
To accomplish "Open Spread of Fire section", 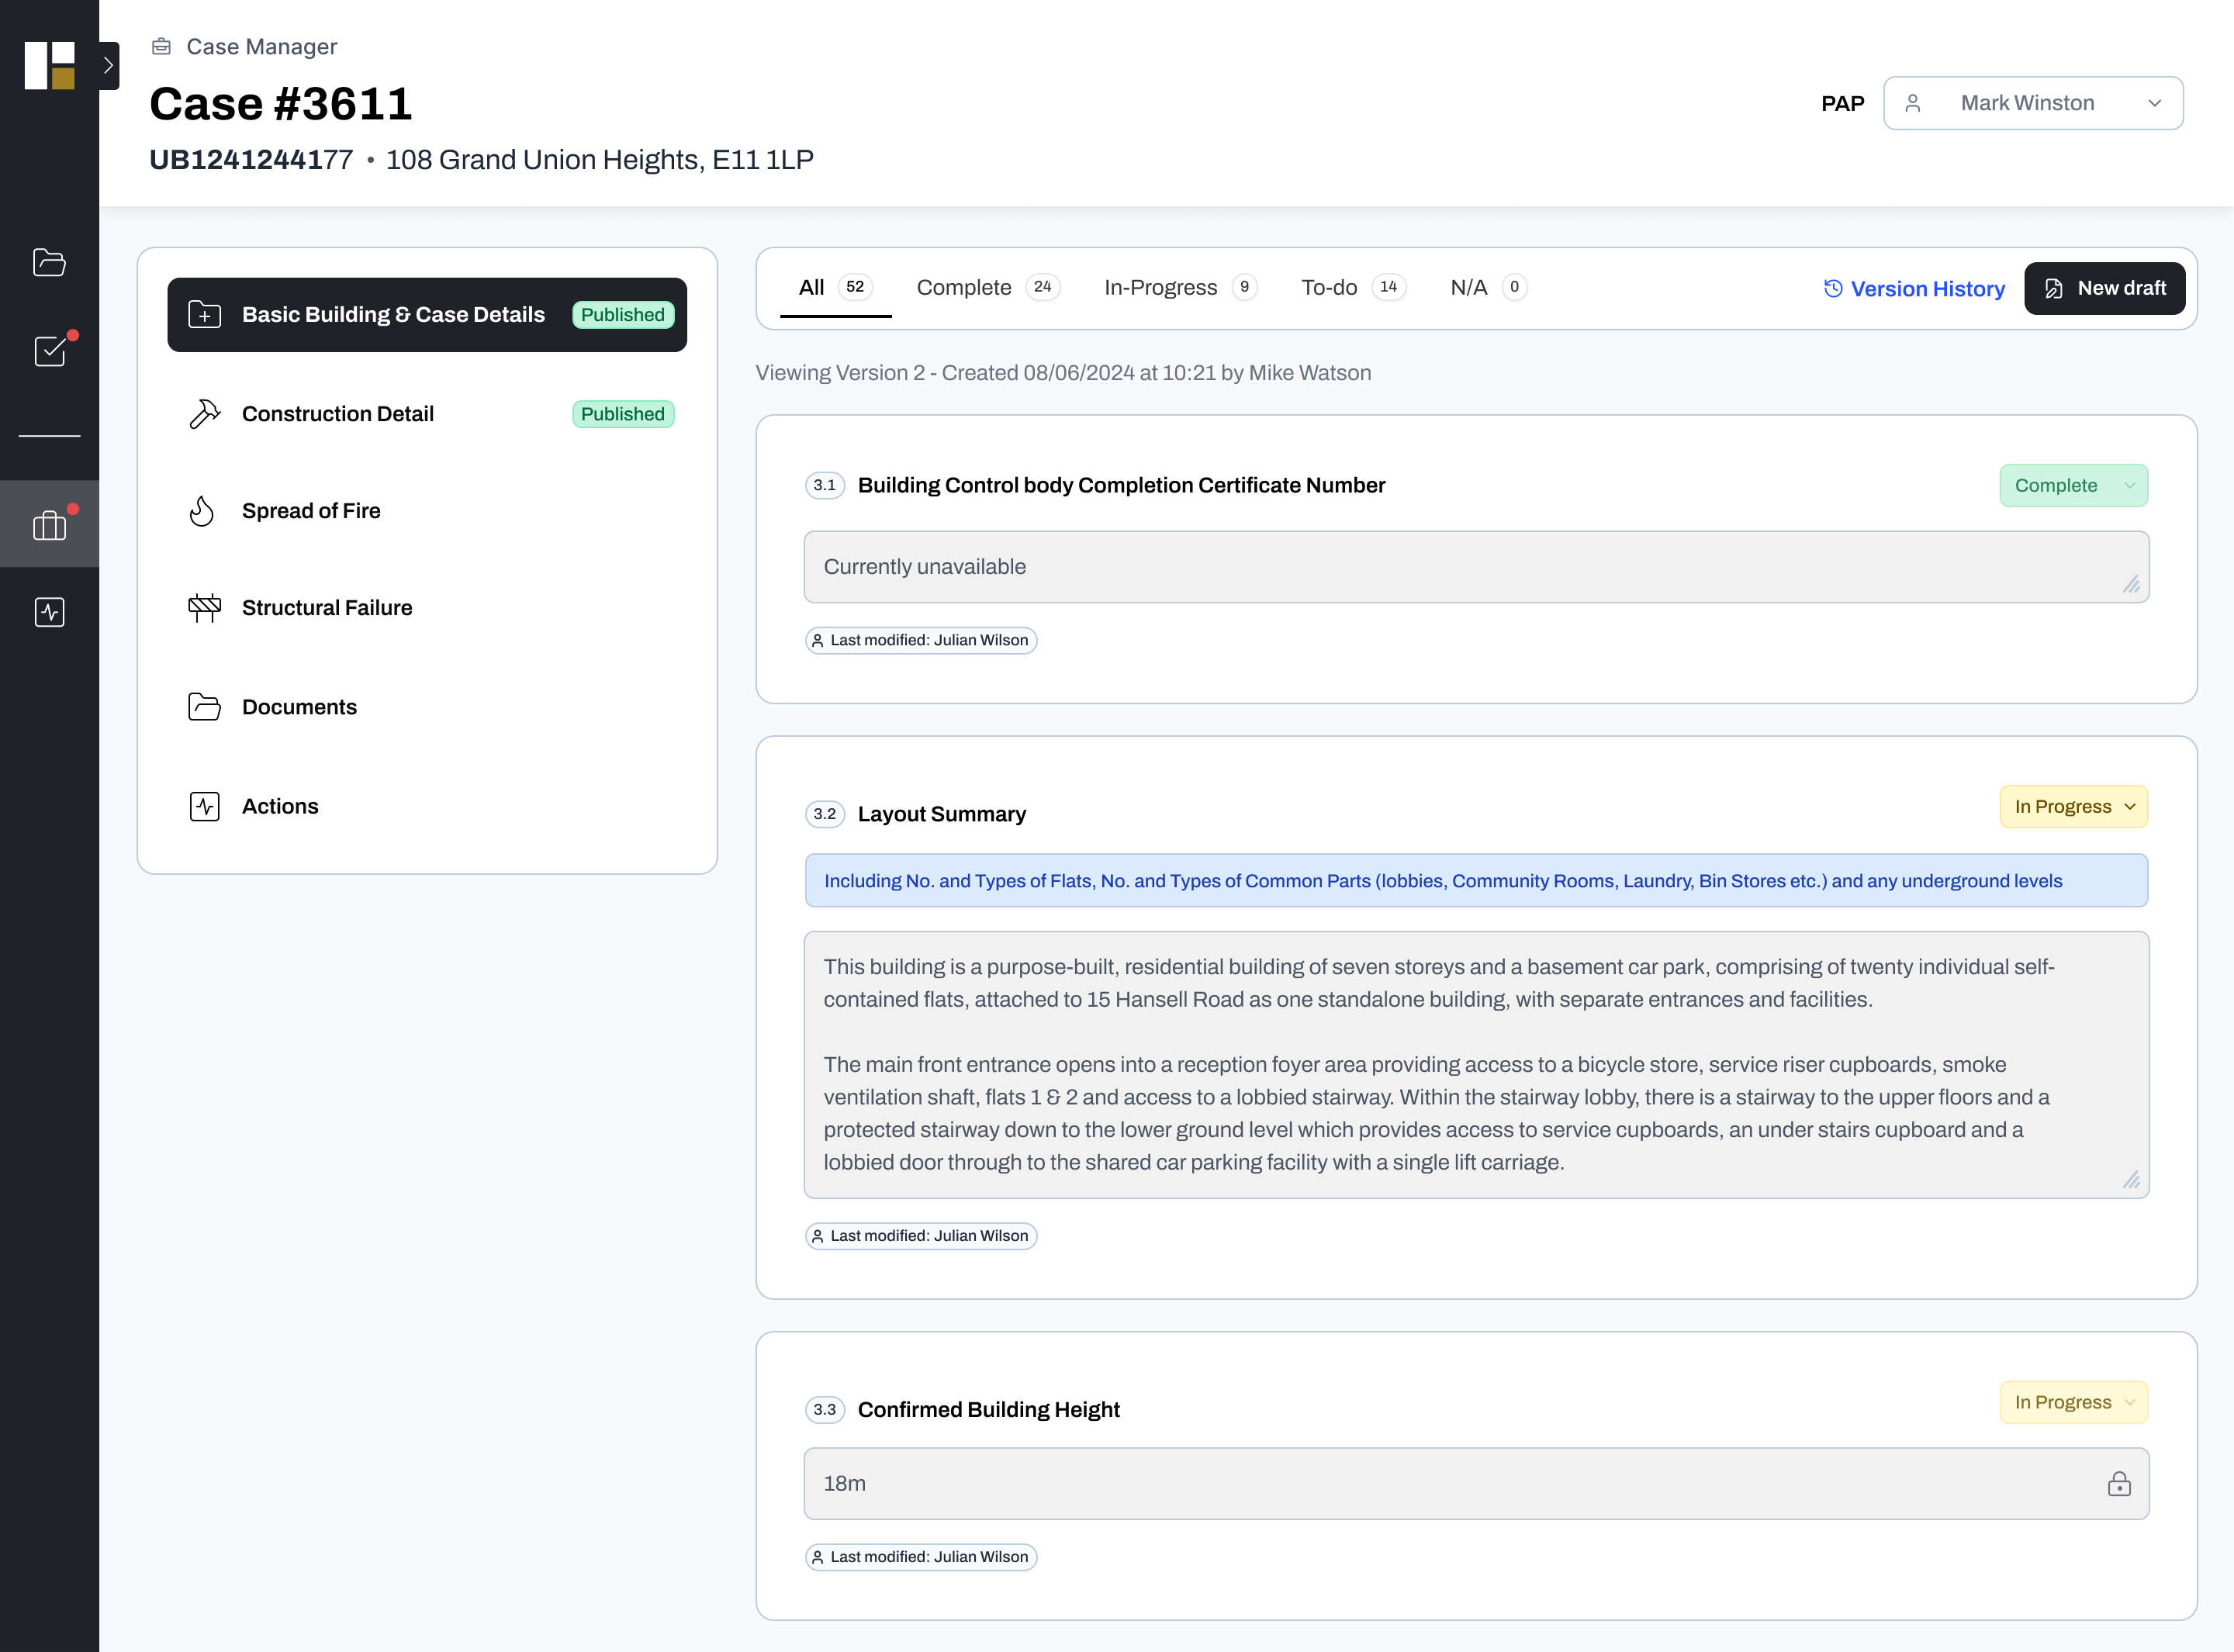I will point(427,511).
